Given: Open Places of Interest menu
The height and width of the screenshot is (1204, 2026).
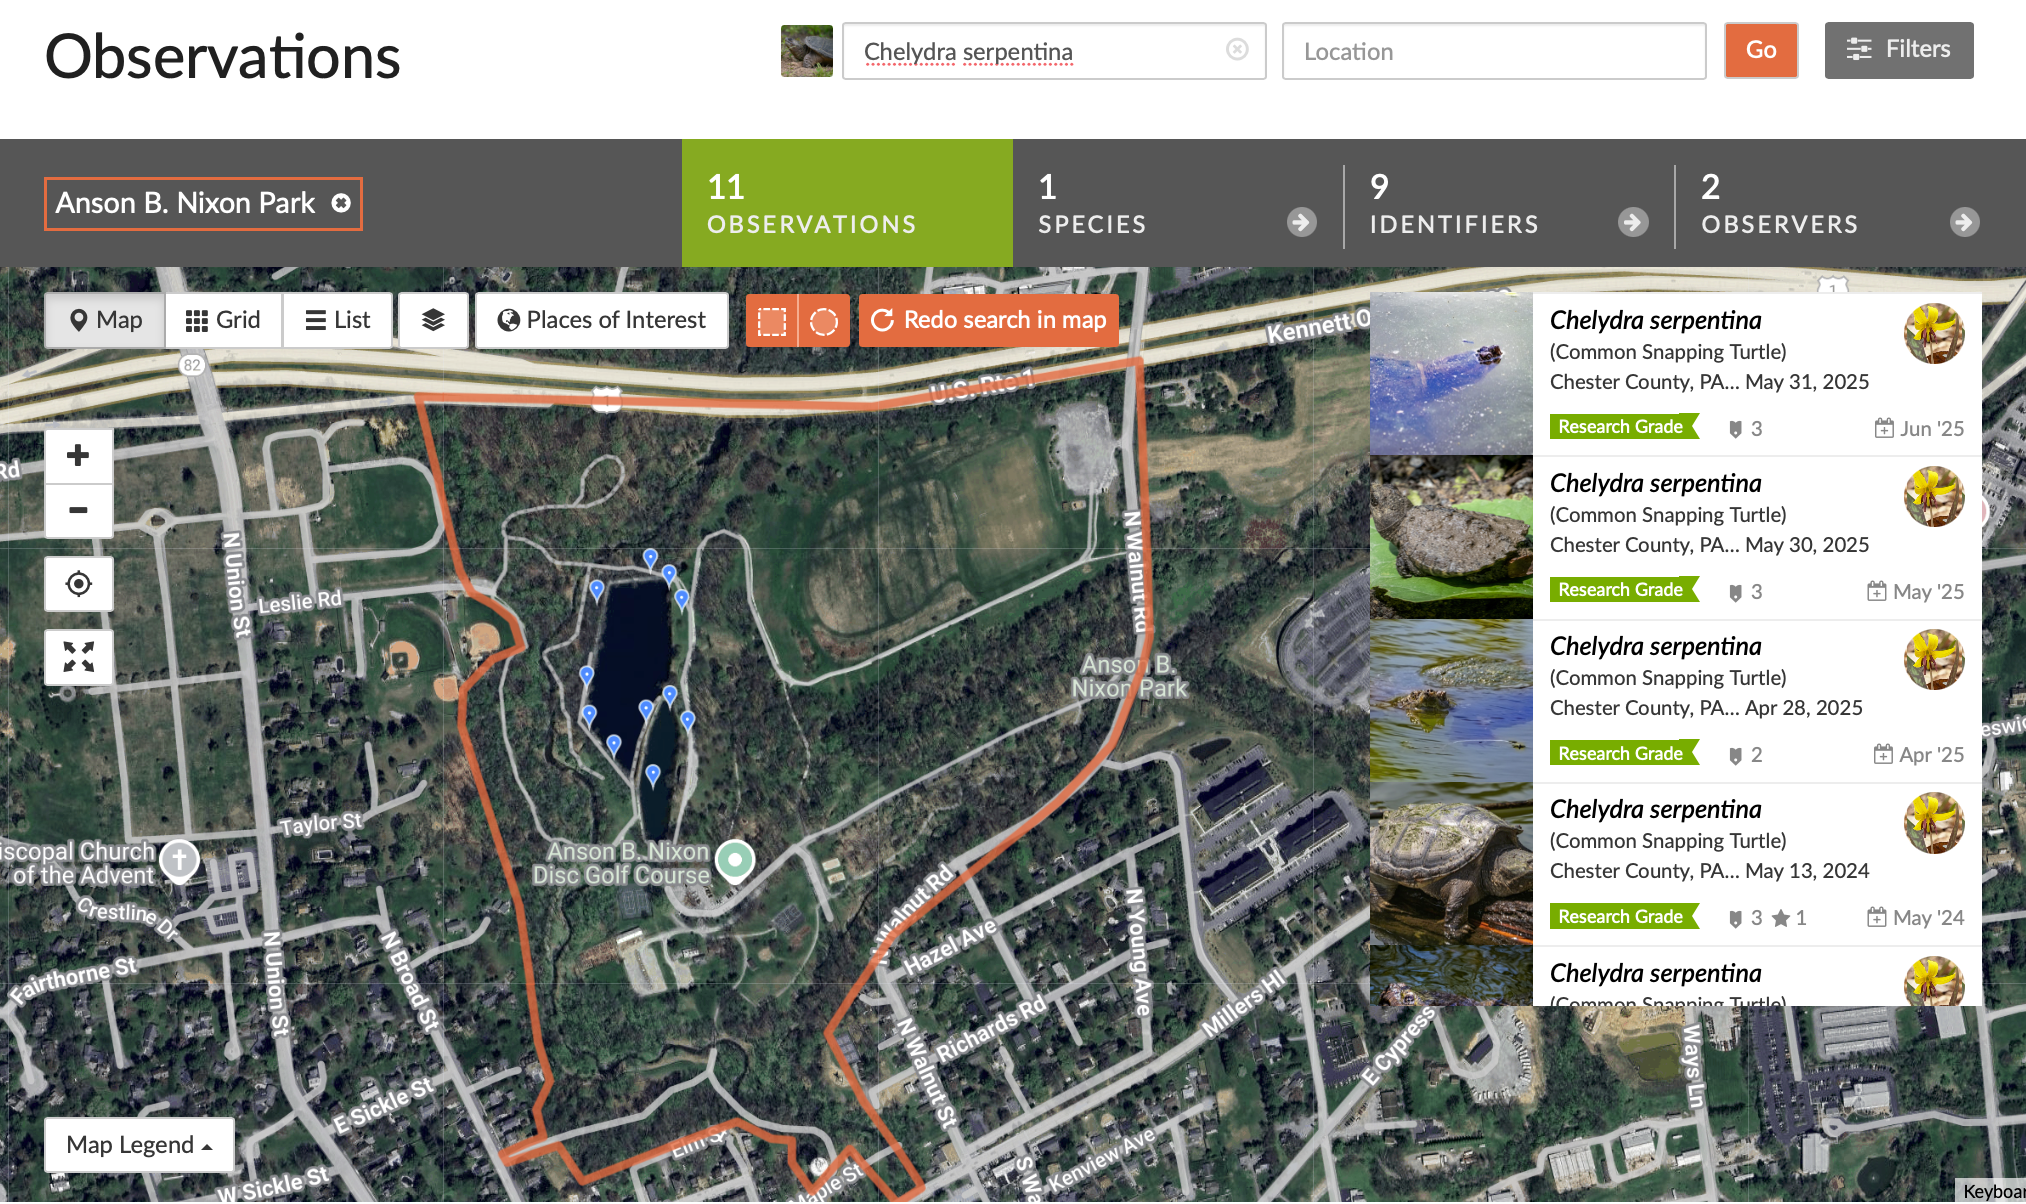Looking at the screenshot, I should [602, 320].
